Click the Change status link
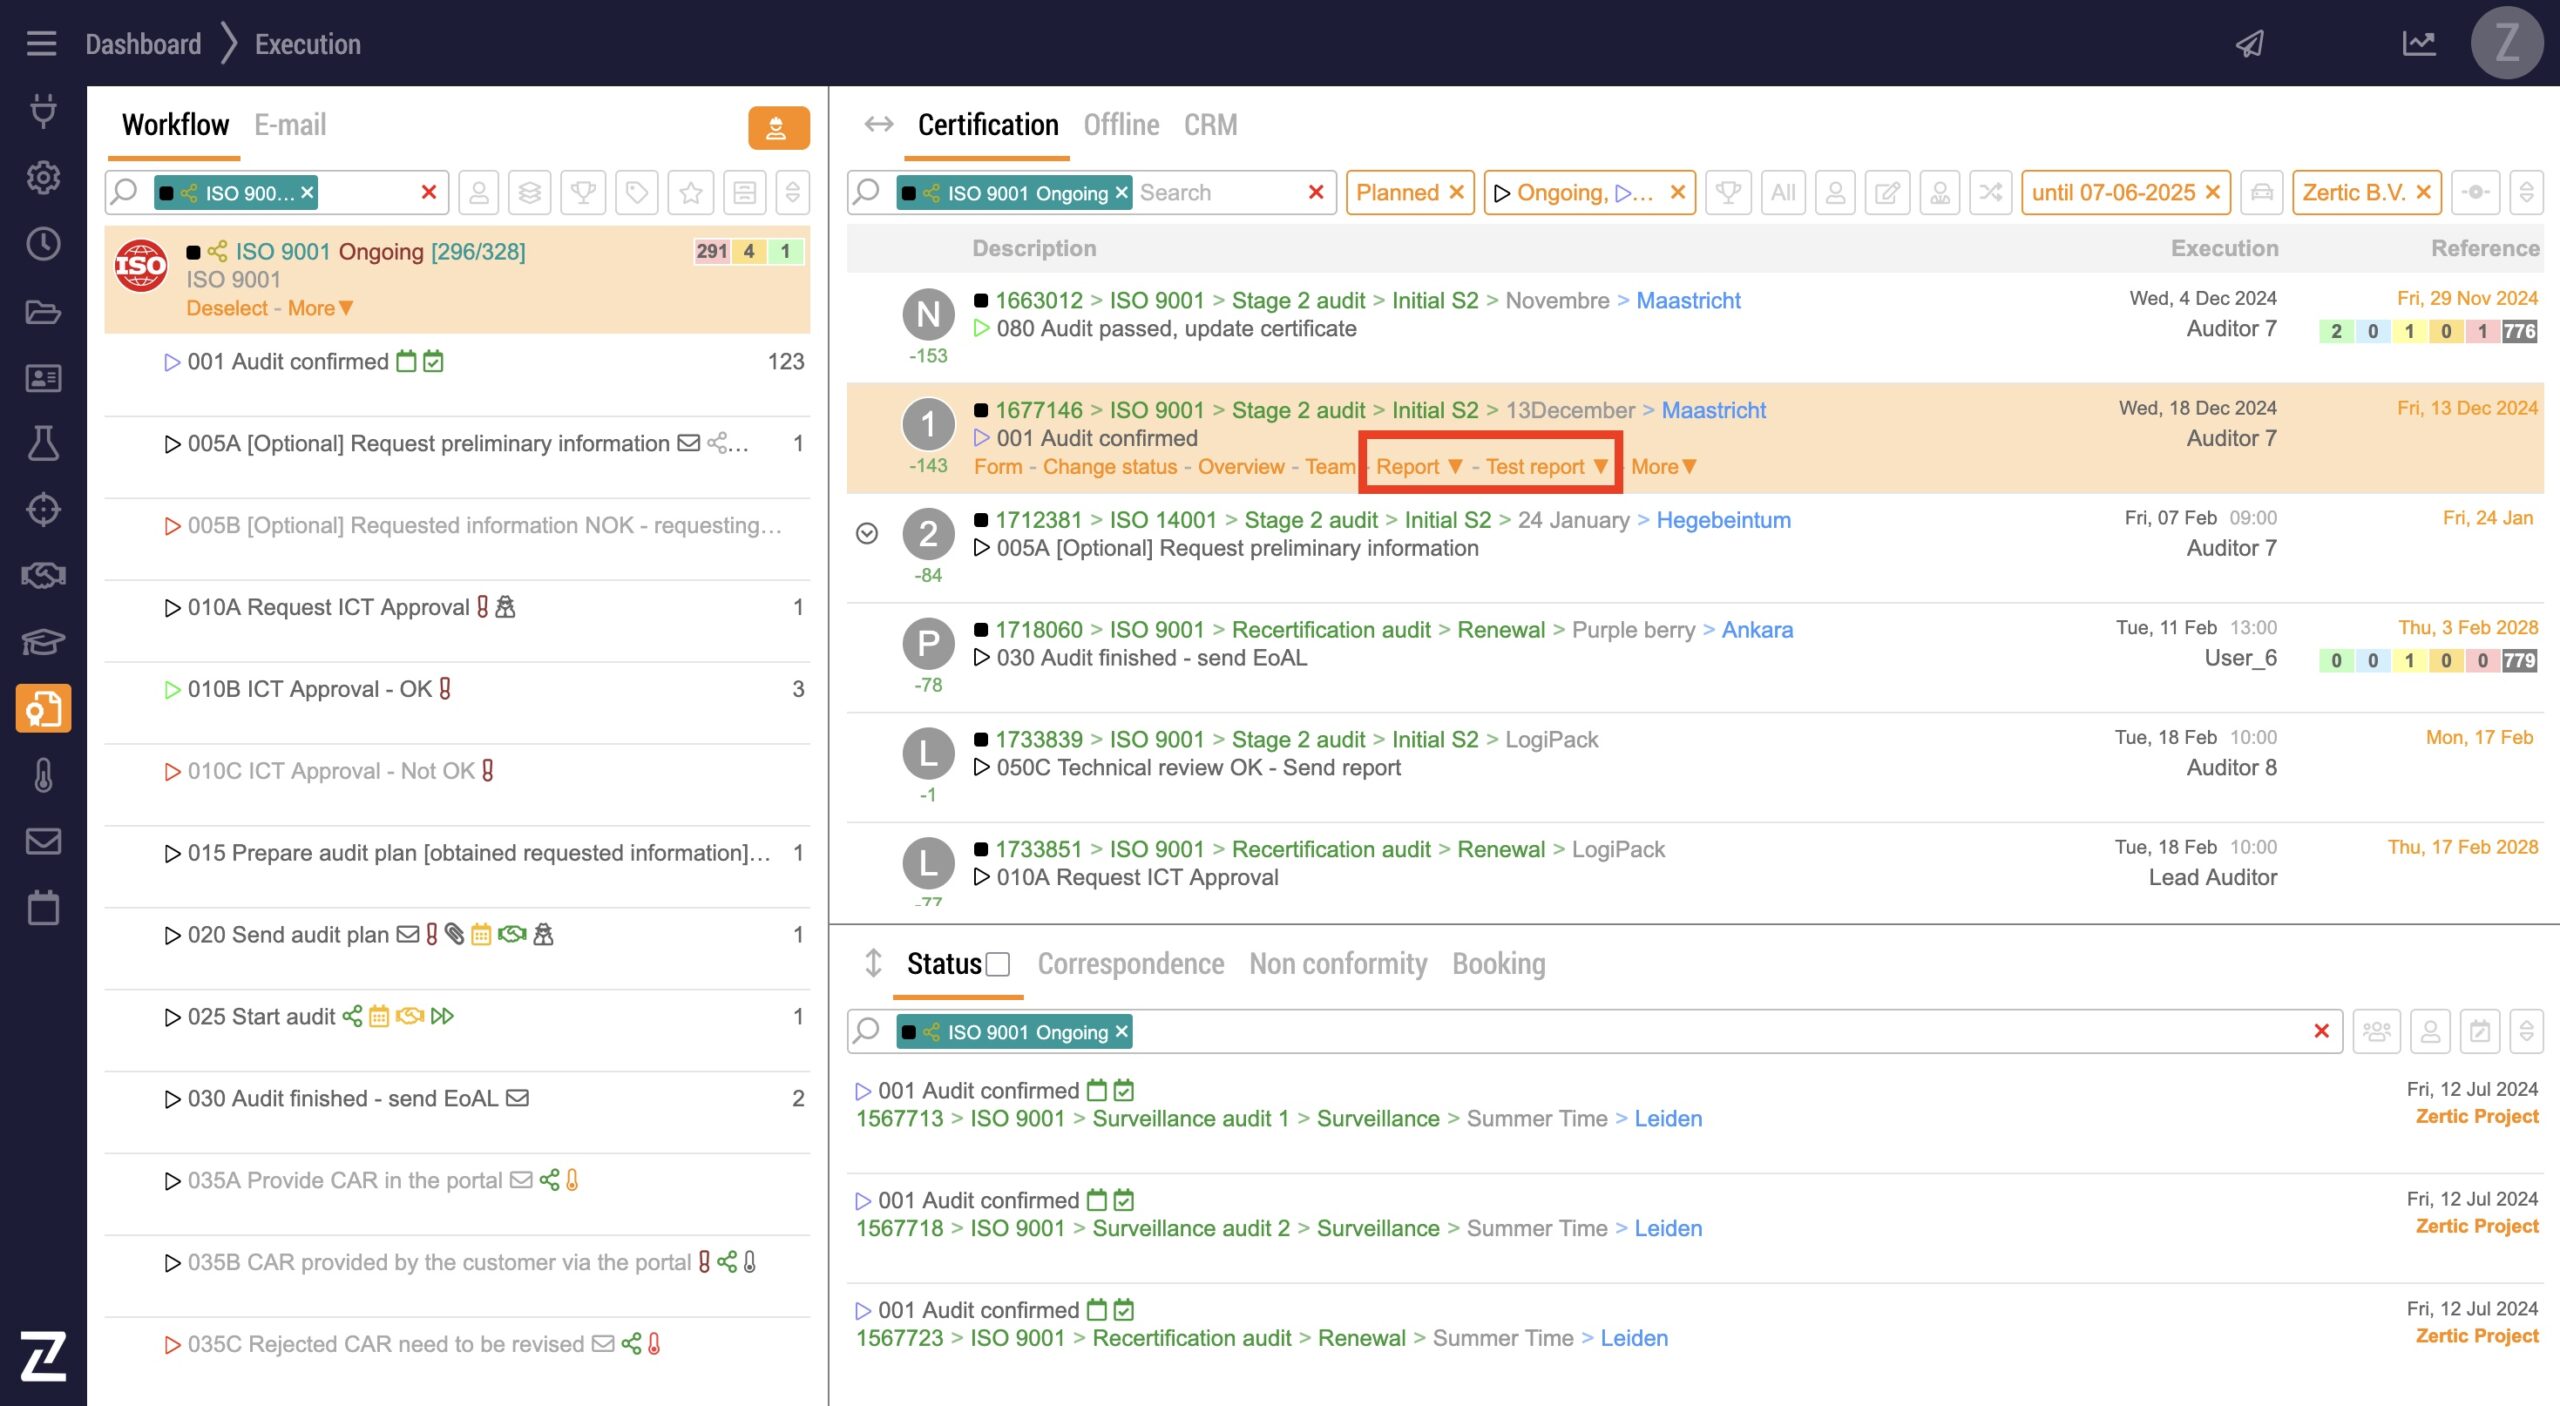The width and height of the screenshot is (2560, 1406). pyautogui.click(x=1109, y=467)
